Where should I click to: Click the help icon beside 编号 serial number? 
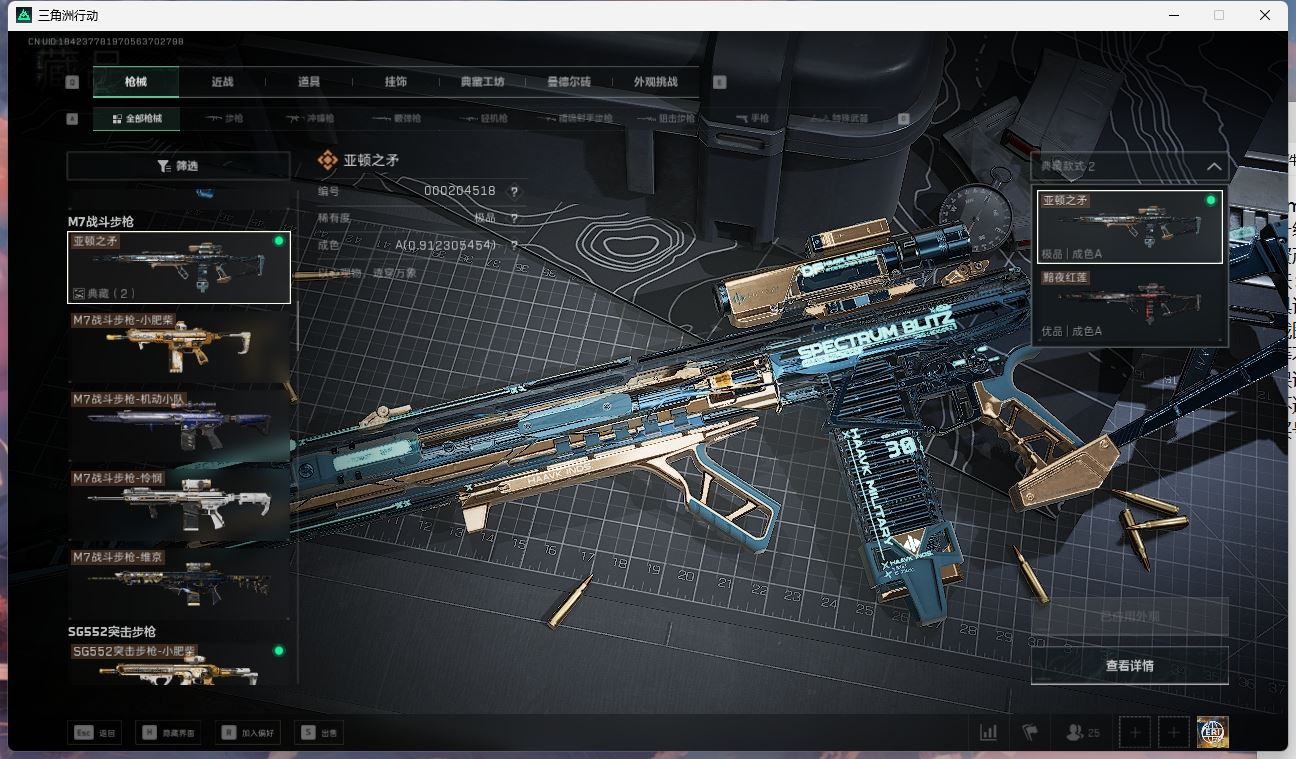515,192
